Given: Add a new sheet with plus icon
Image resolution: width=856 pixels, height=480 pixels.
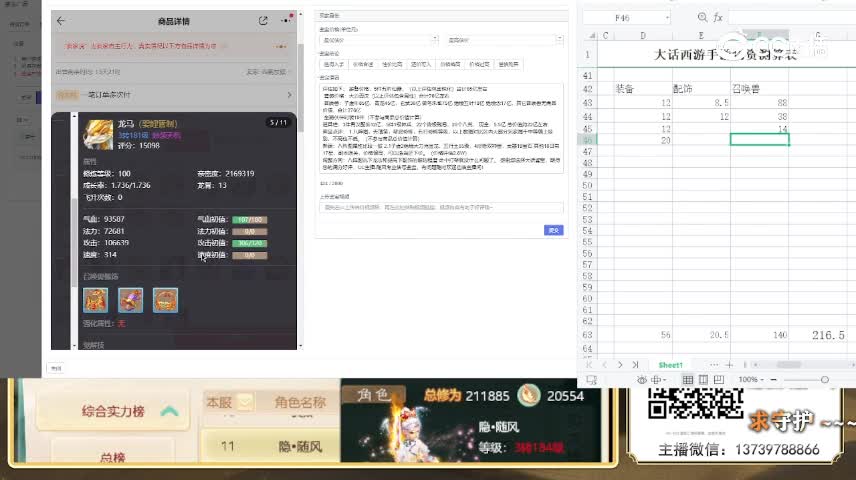Looking at the screenshot, I should click(729, 365).
